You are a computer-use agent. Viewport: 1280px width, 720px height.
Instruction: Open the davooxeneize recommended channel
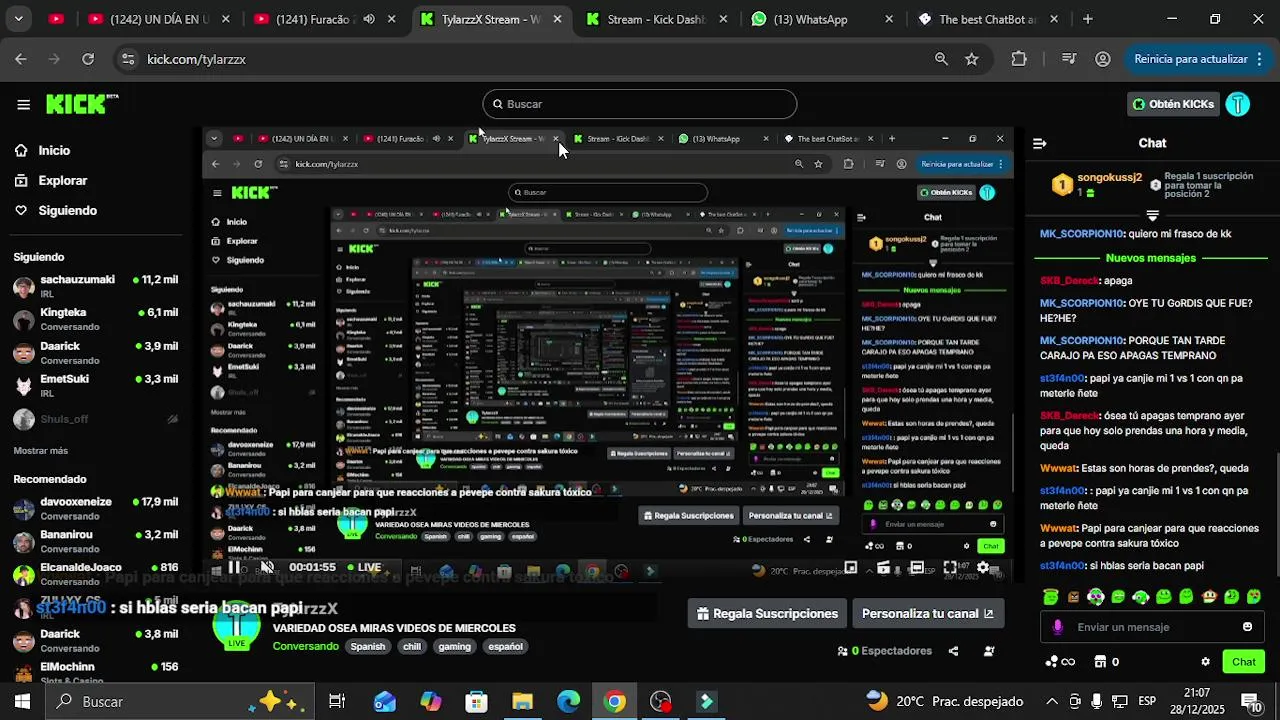pyautogui.click(x=95, y=508)
